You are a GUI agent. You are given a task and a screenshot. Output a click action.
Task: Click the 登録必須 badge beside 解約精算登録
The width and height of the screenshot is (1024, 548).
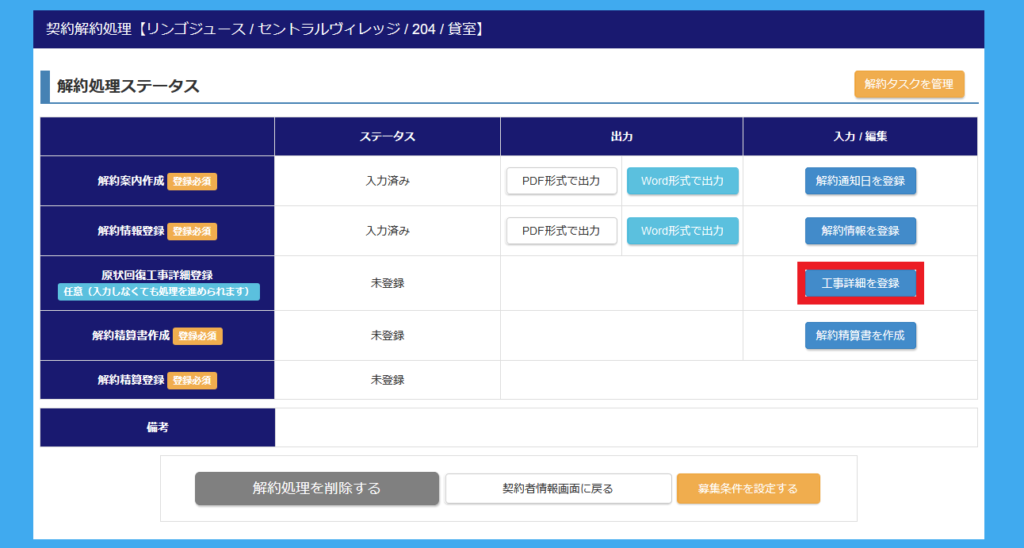pyautogui.click(x=192, y=380)
